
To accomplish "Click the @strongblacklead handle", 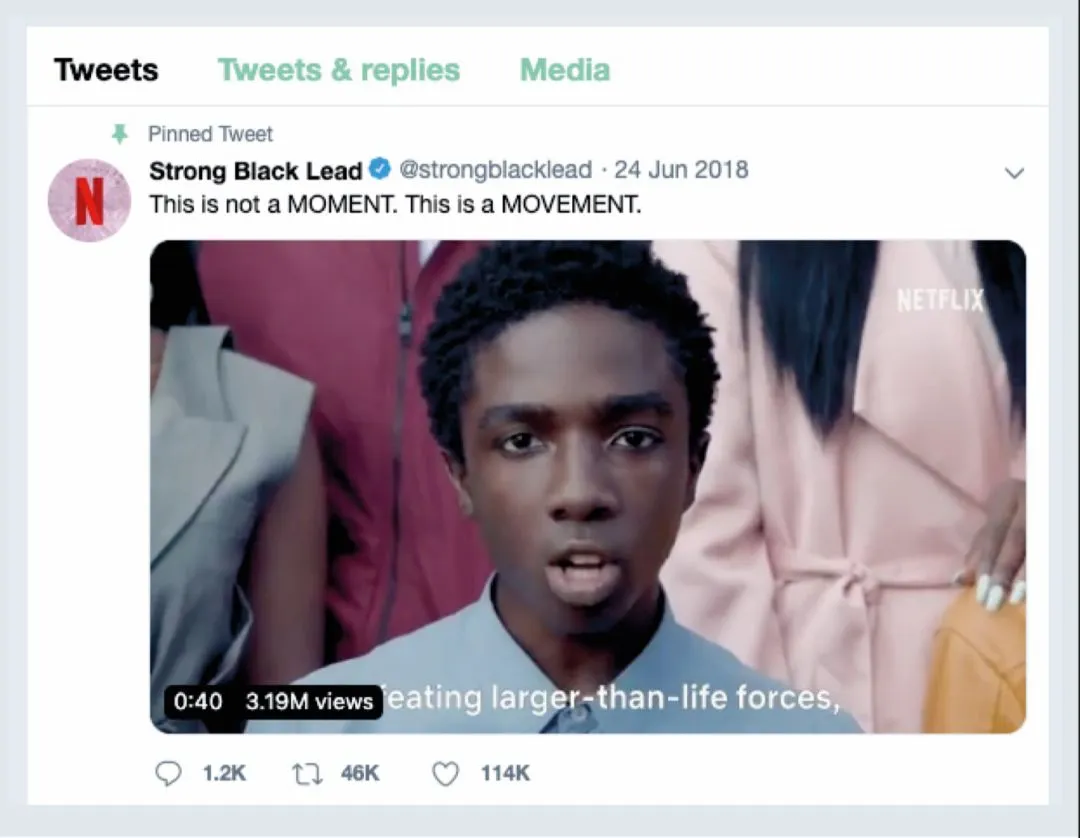I will click(x=496, y=169).
